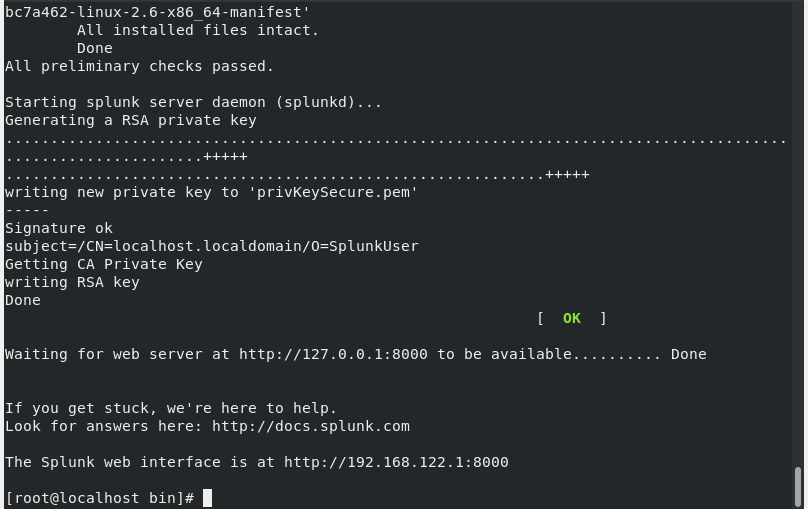Click 'Generating a RSA private key' line

click(130, 120)
